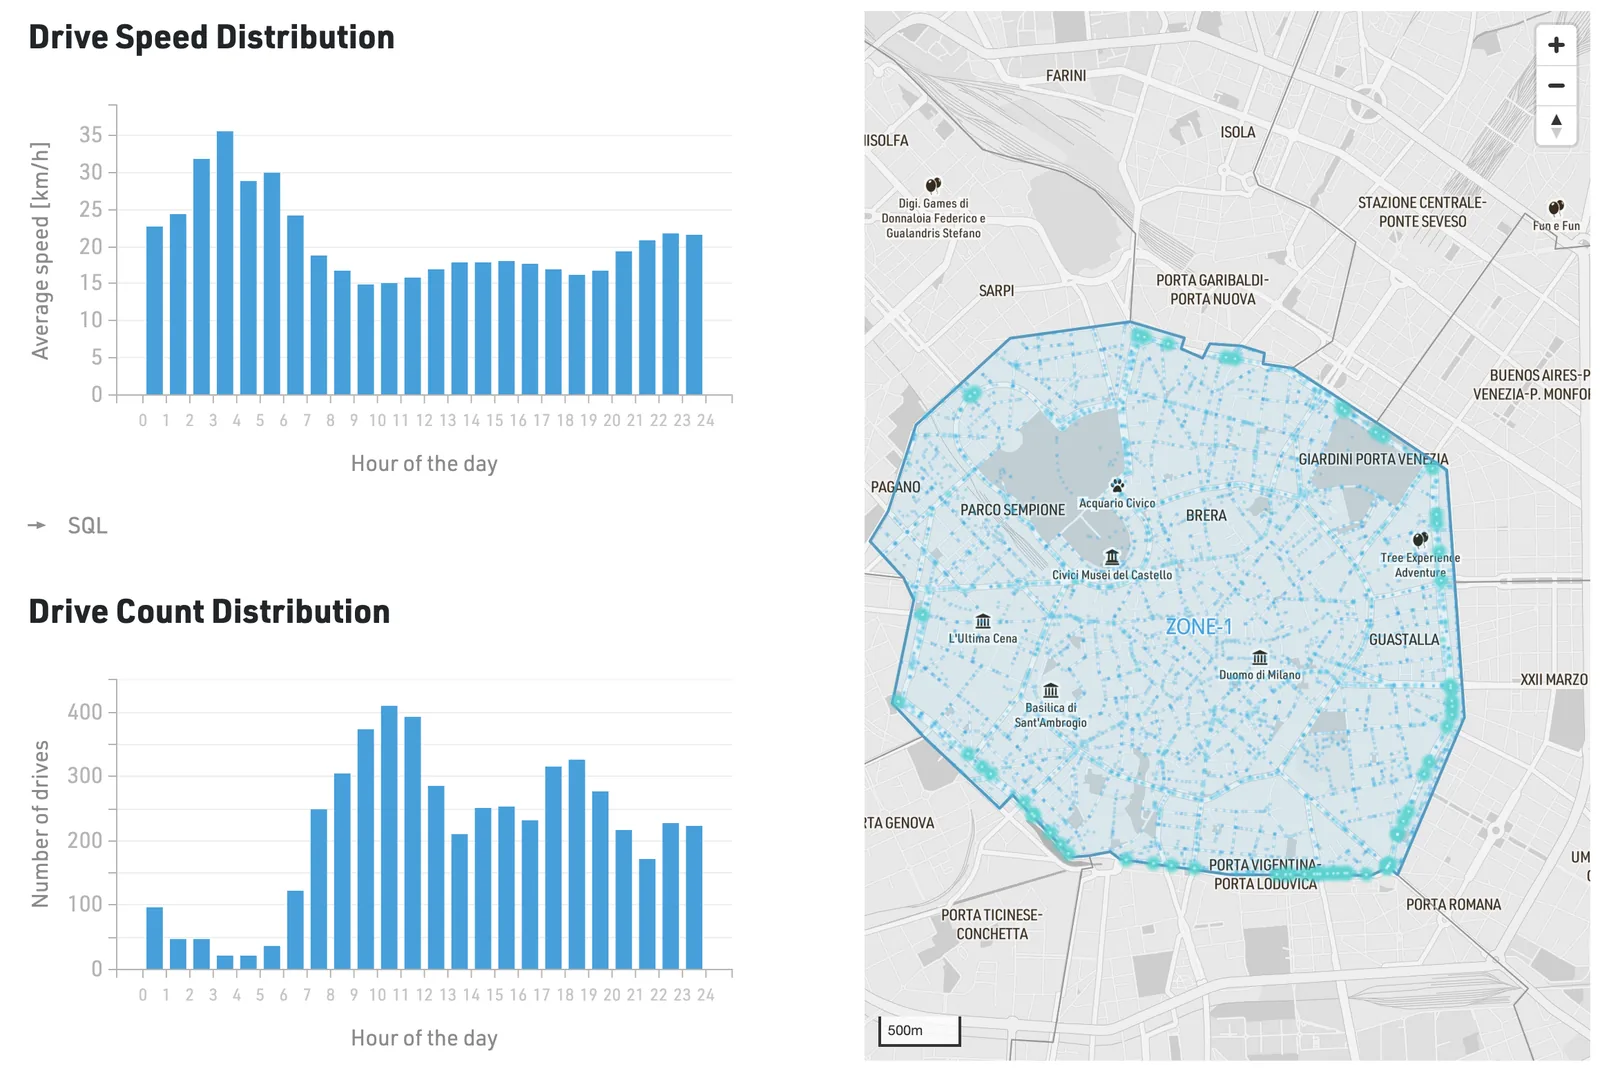Click the BRERA district label
Image resolution: width=1600 pixels, height=1080 pixels.
1206,516
